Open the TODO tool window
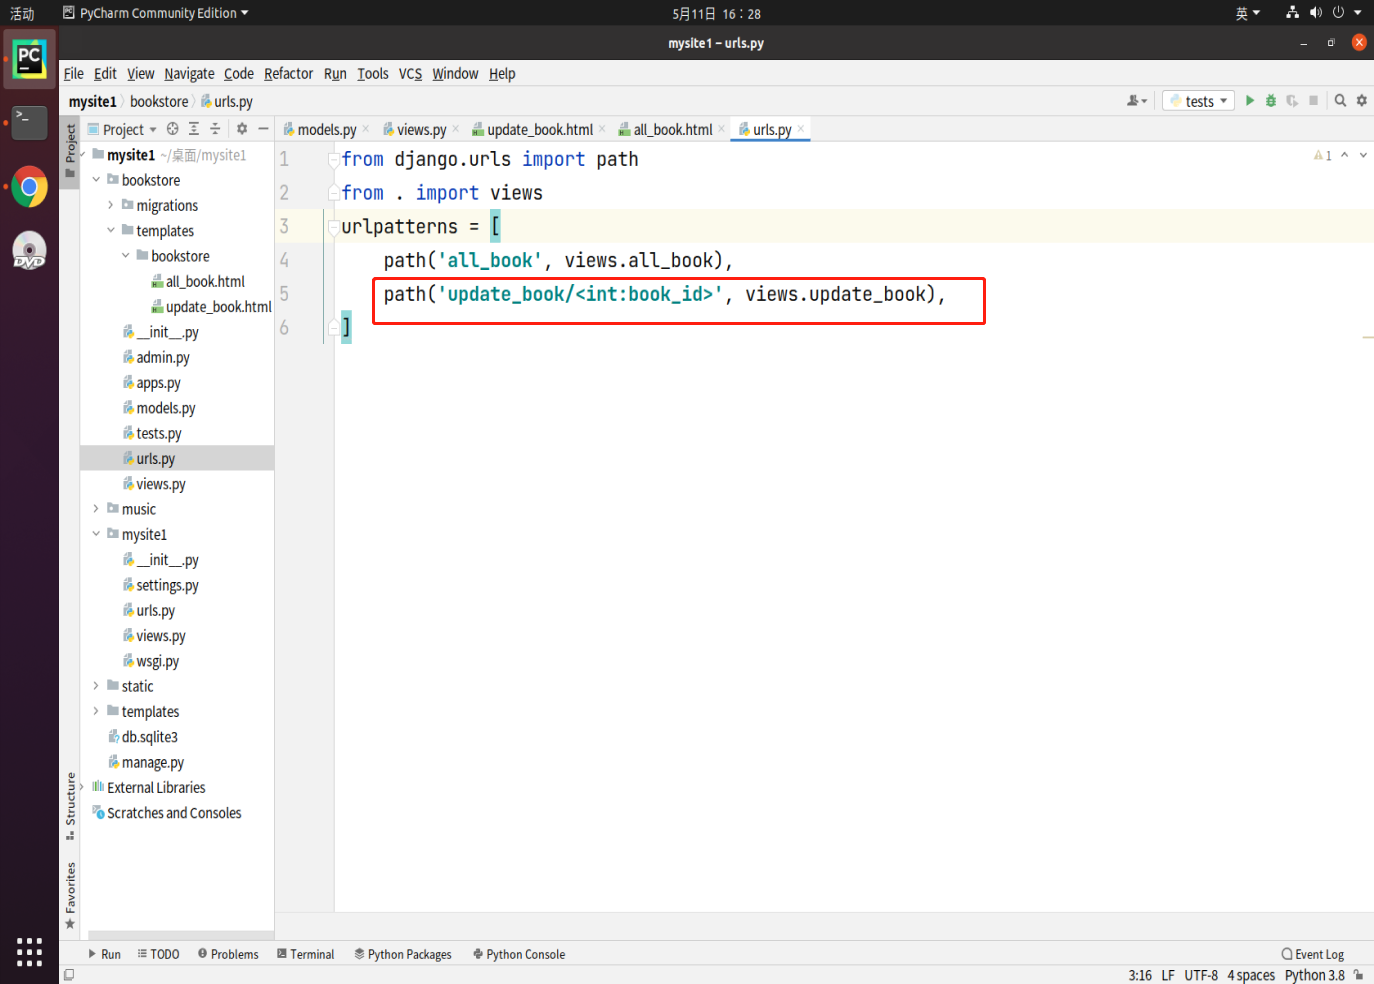Viewport: 1374px width, 984px height. 158,954
